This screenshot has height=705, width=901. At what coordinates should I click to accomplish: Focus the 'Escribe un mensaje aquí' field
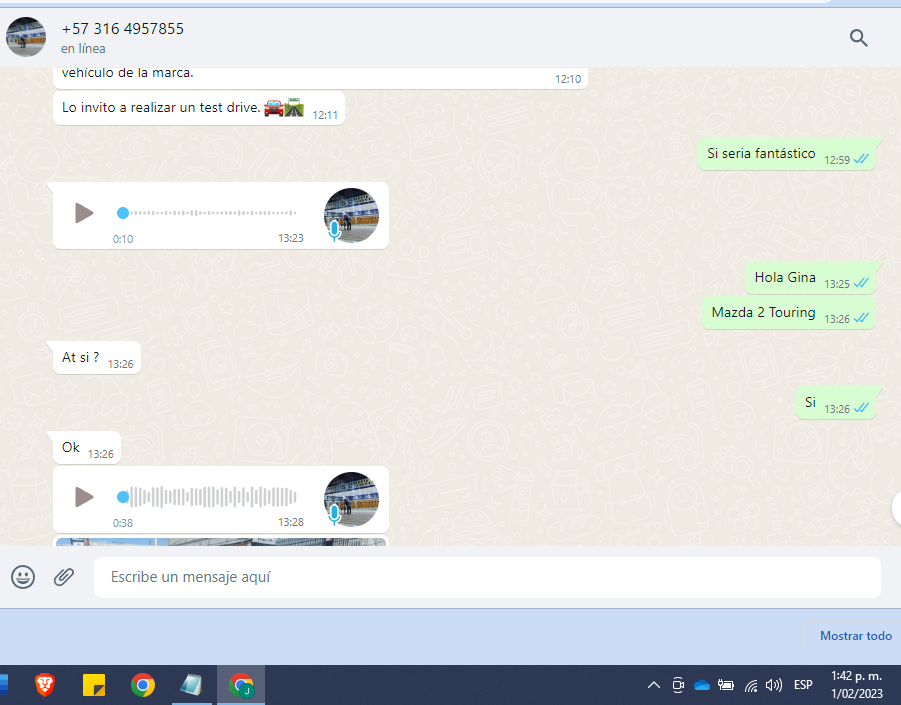tap(487, 577)
